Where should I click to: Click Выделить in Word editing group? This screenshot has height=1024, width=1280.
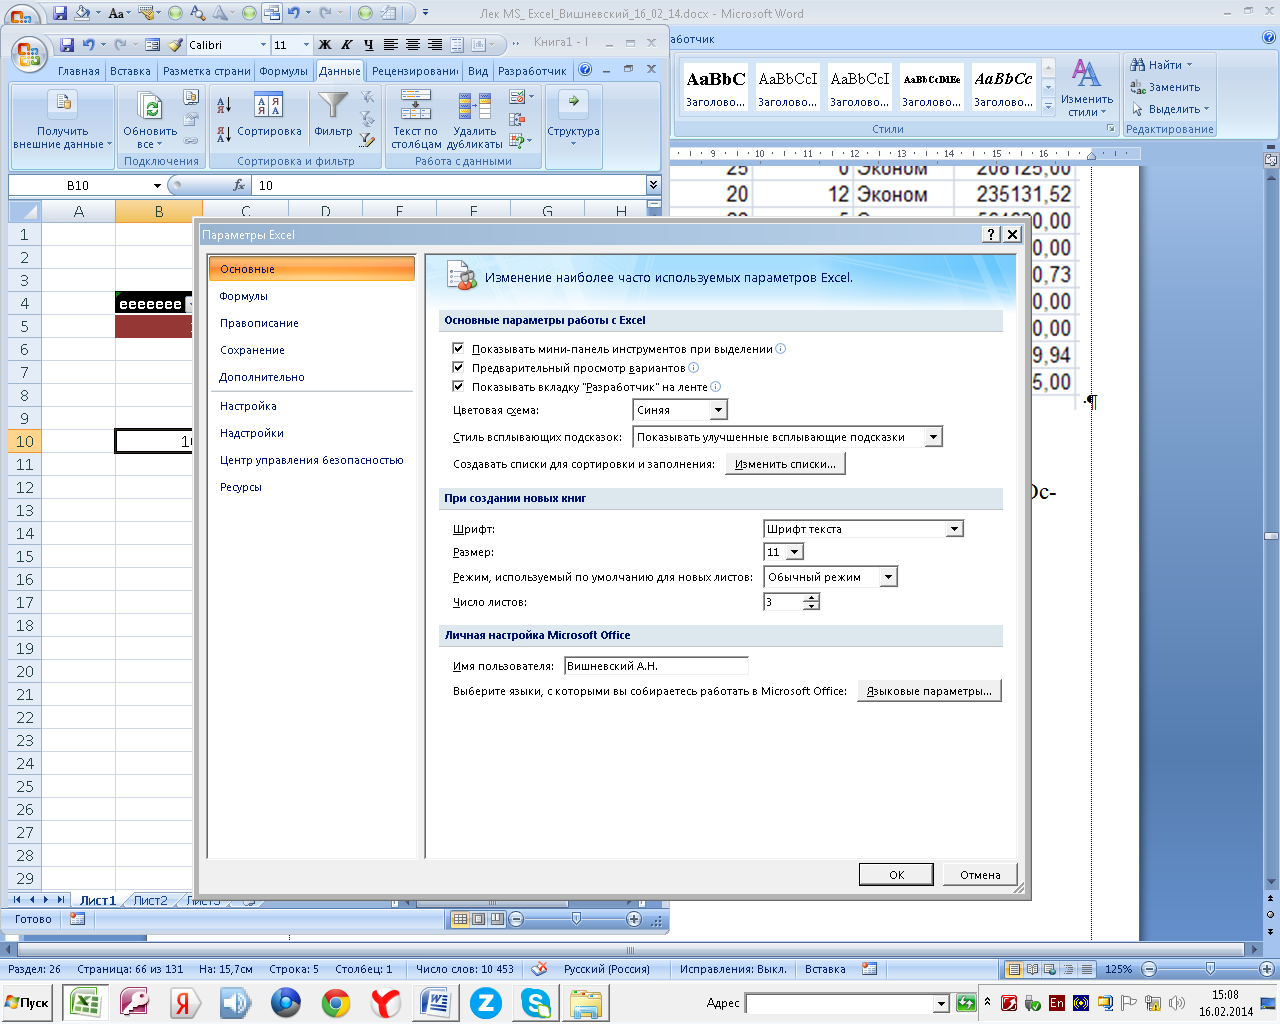click(1171, 109)
